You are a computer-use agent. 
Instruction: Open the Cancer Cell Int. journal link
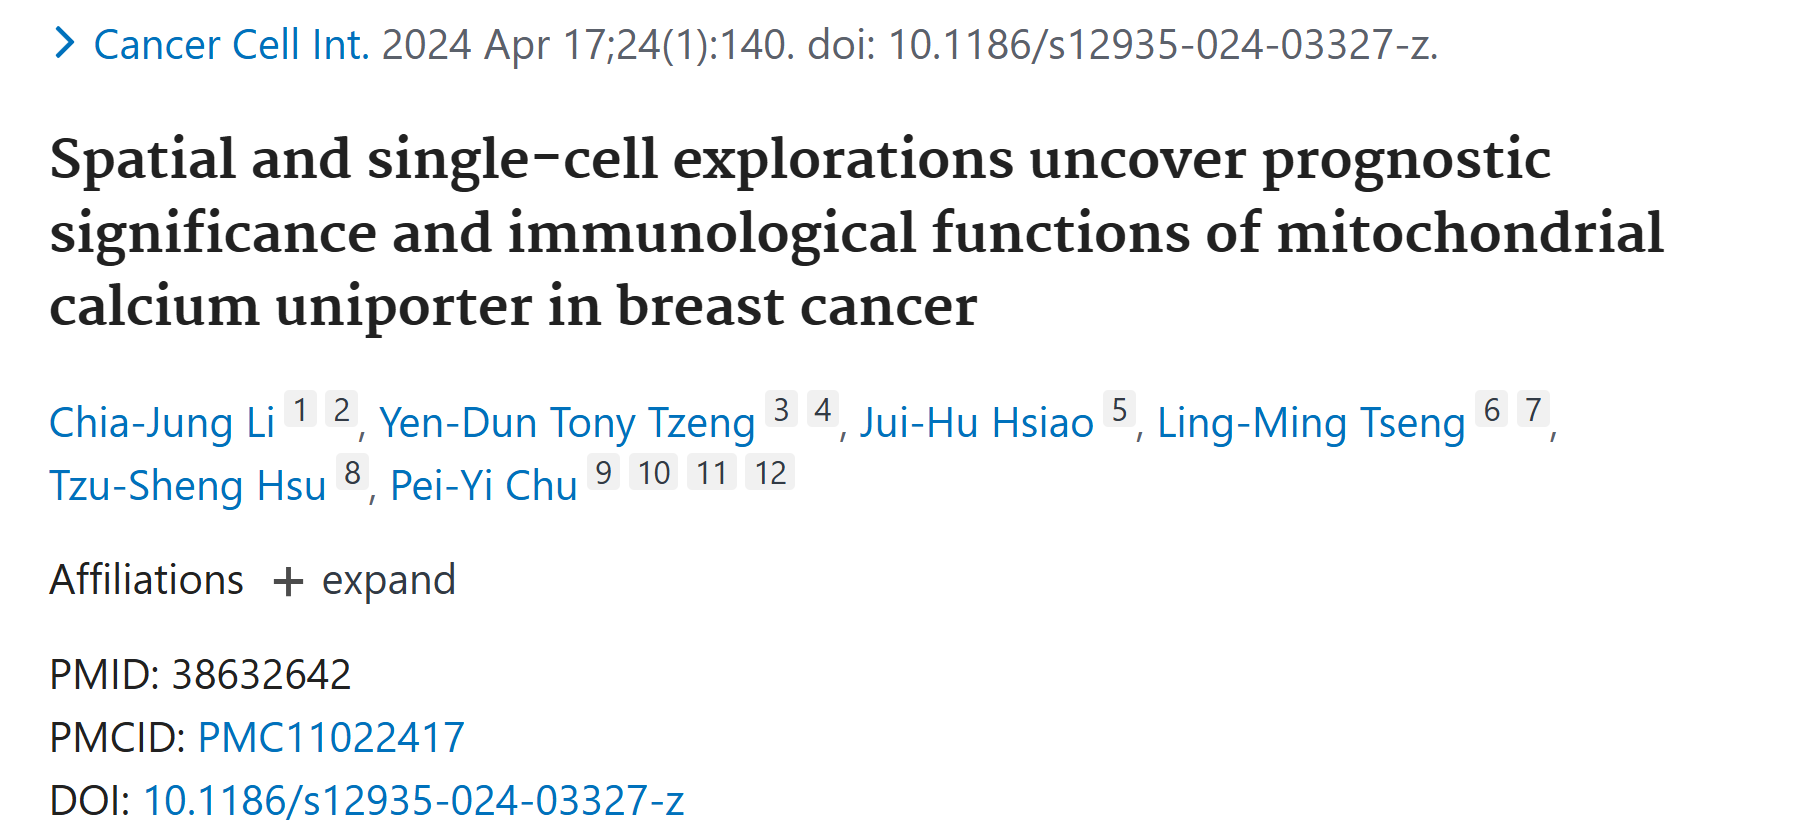231,45
